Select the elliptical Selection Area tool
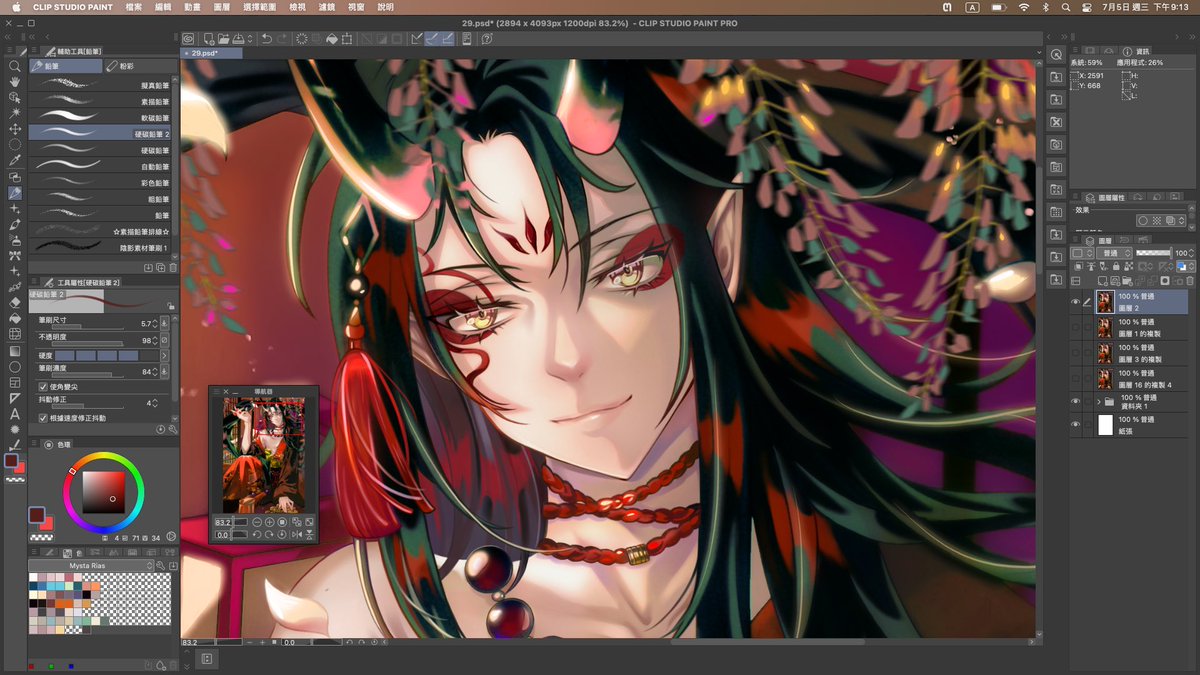Viewport: 1200px width, 675px height. tap(15, 145)
